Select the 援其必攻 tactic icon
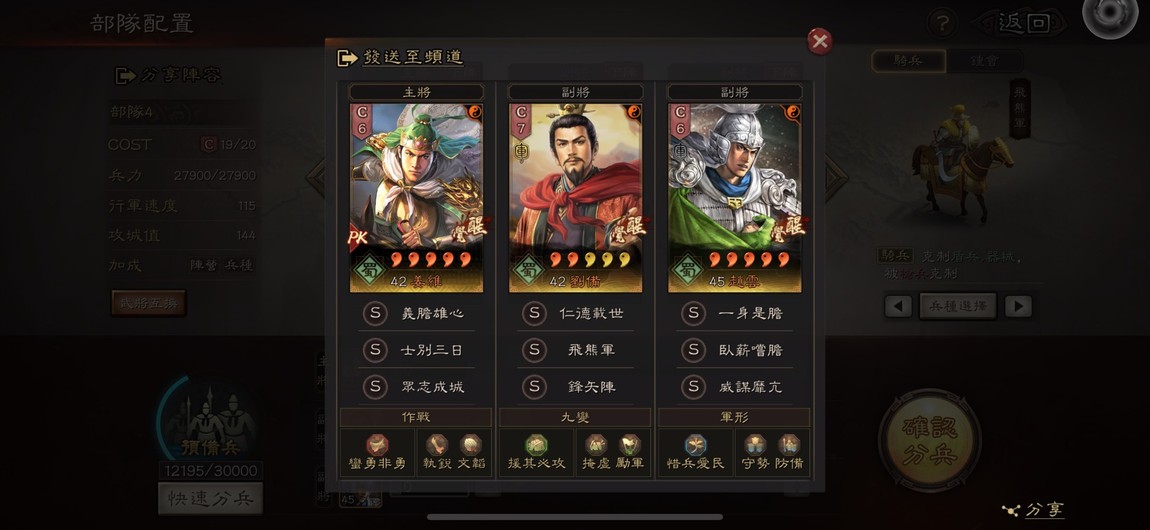Image resolution: width=1150 pixels, height=530 pixels. pyautogui.click(x=536, y=445)
